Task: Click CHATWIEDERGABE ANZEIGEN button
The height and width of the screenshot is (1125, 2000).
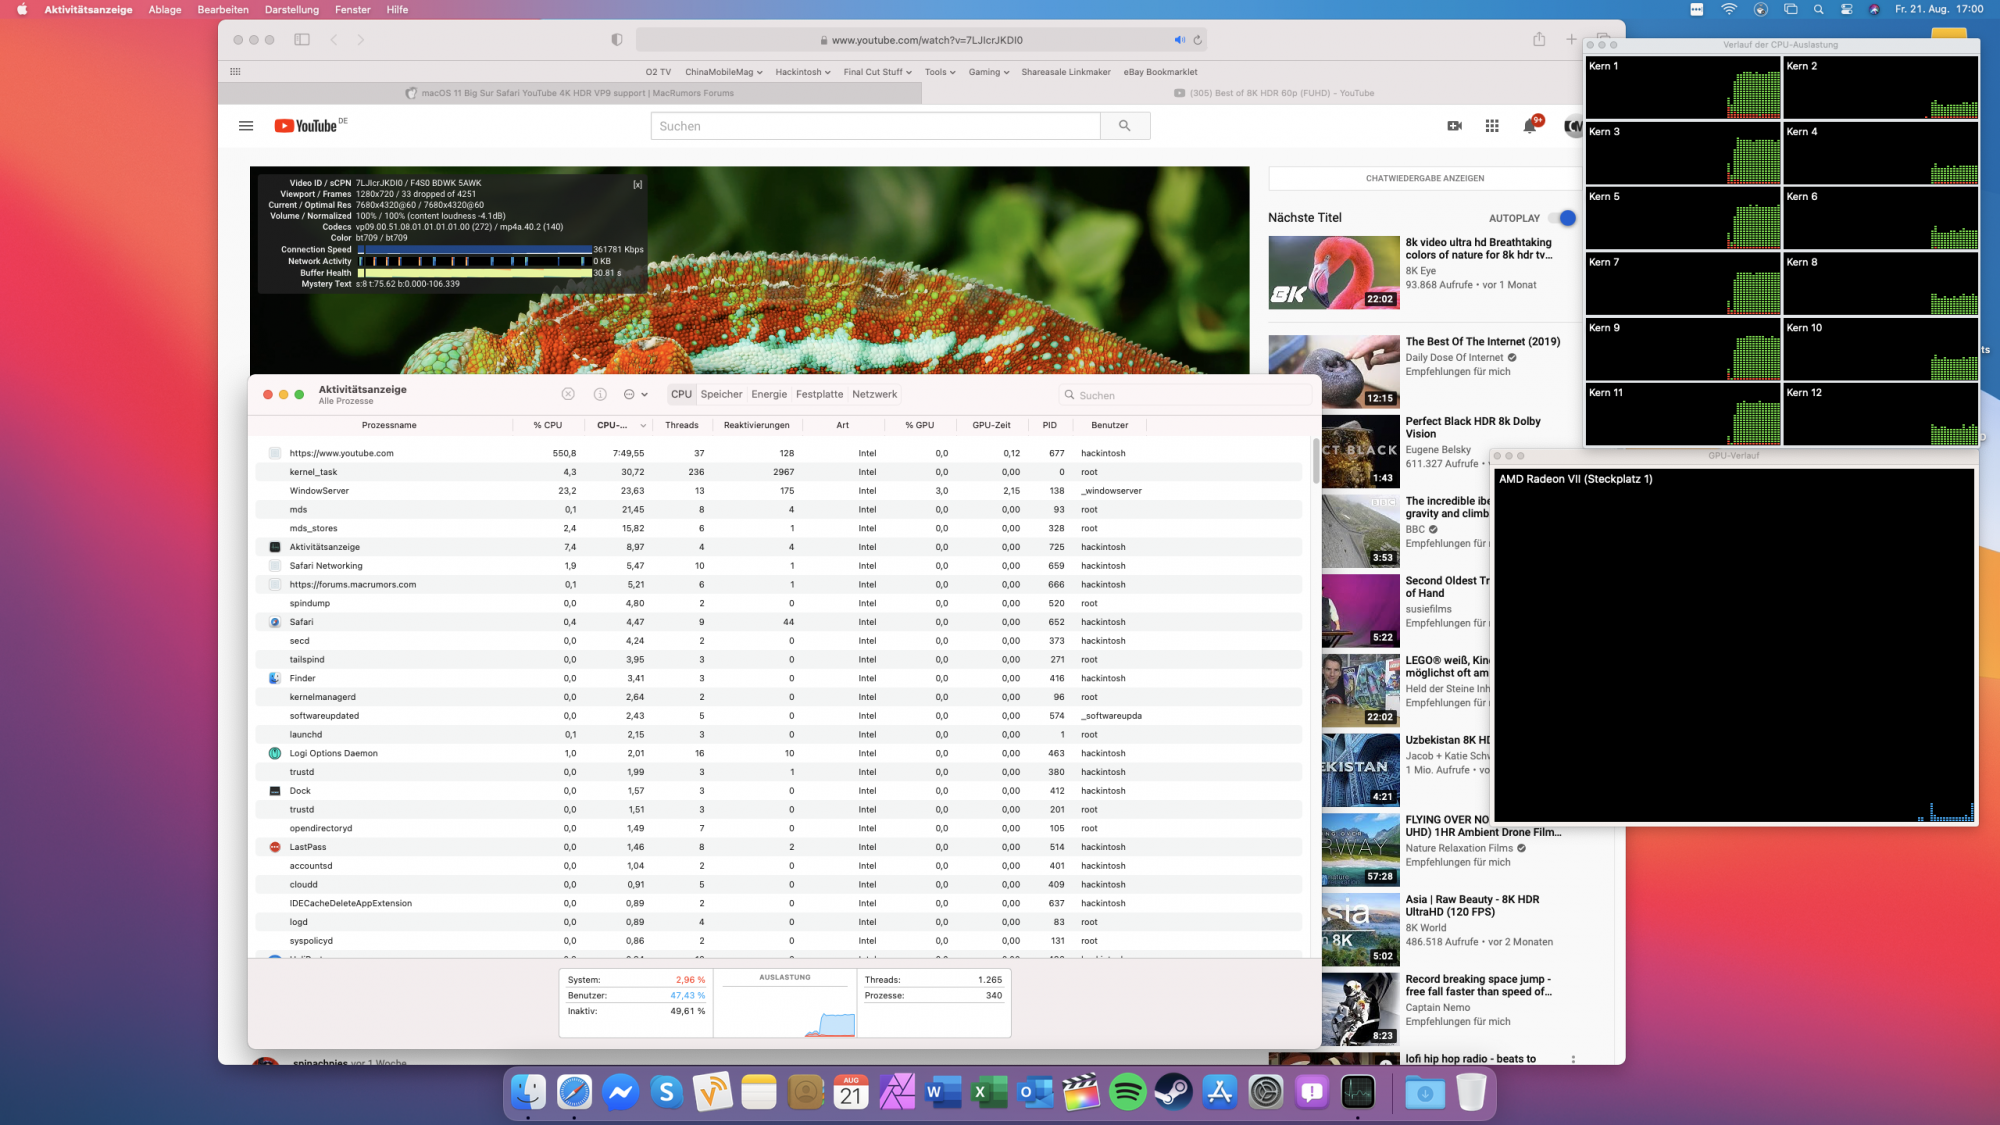Action: (x=1424, y=178)
